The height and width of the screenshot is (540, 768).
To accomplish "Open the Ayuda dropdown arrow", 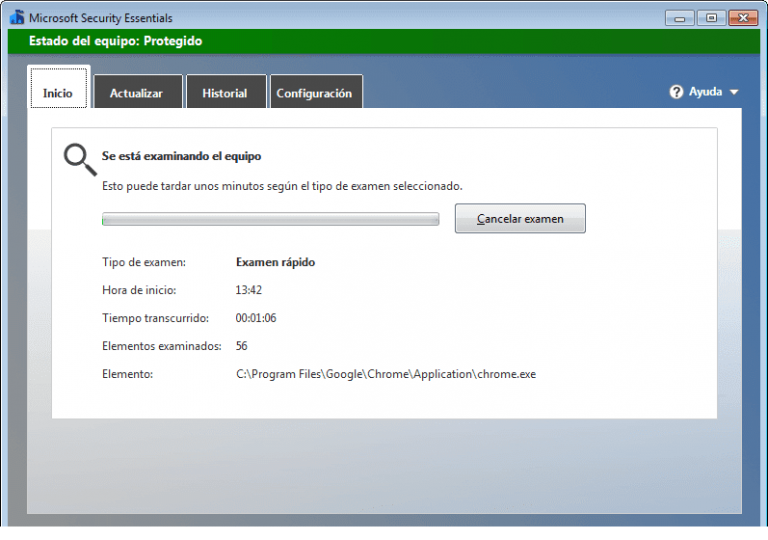I will tap(734, 92).
